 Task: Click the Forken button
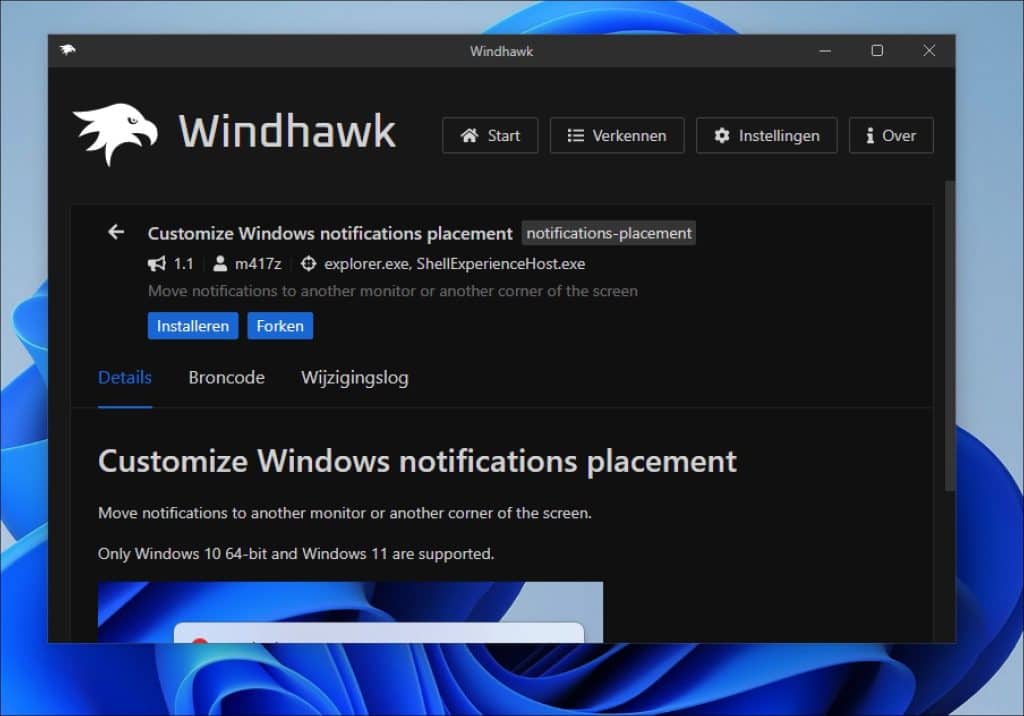pos(280,326)
